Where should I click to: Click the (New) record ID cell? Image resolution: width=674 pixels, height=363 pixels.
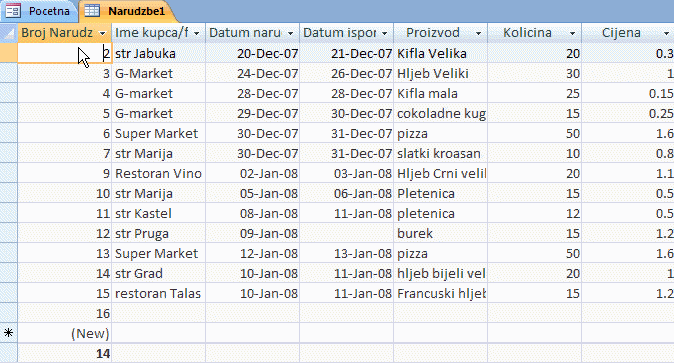(x=64, y=333)
